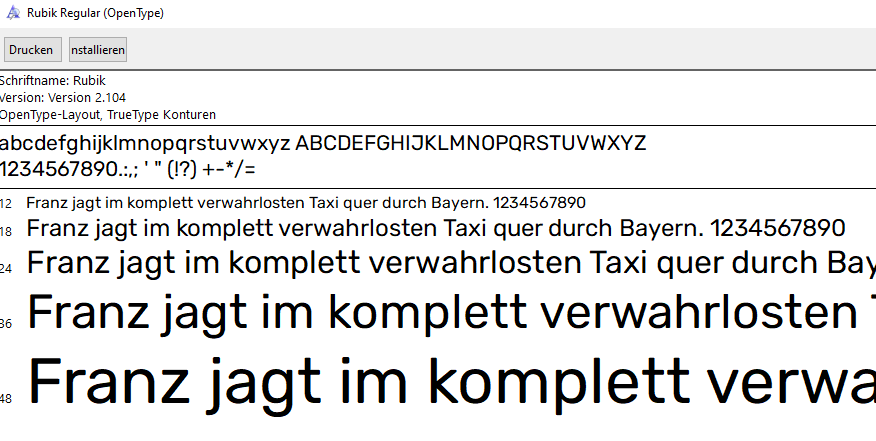This screenshot has width=876, height=441.
Task: Click the 36 point sample sentence
Action: (450, 313)
